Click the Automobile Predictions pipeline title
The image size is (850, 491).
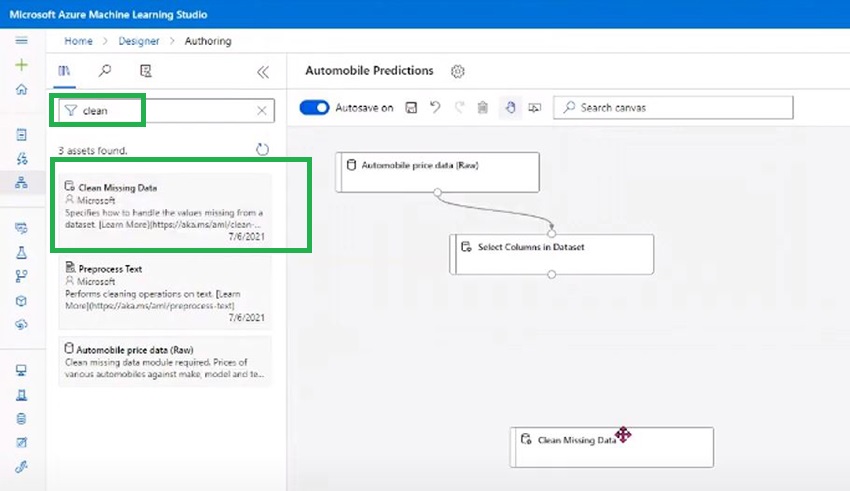(x=369, y=70)
